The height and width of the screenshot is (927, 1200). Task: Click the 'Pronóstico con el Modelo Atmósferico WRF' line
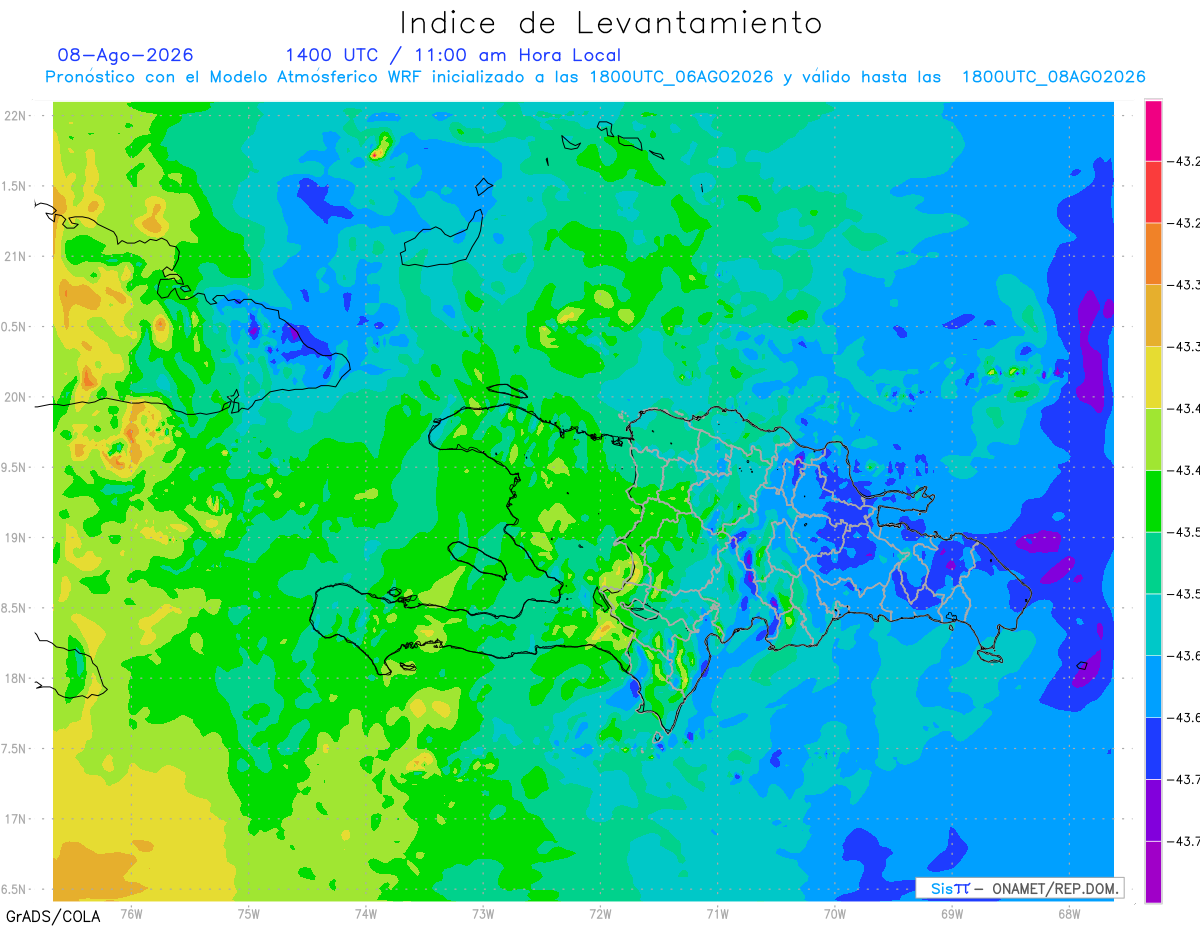[595, 77]
